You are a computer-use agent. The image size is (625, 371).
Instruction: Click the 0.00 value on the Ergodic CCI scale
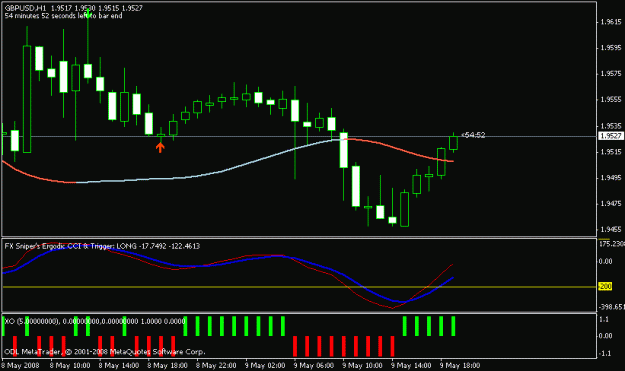pos(605,261)
